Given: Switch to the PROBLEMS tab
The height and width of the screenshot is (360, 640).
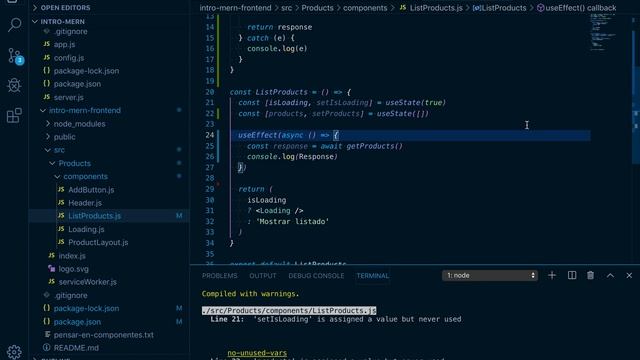Looking at the screenshot, I should [220, 276].
